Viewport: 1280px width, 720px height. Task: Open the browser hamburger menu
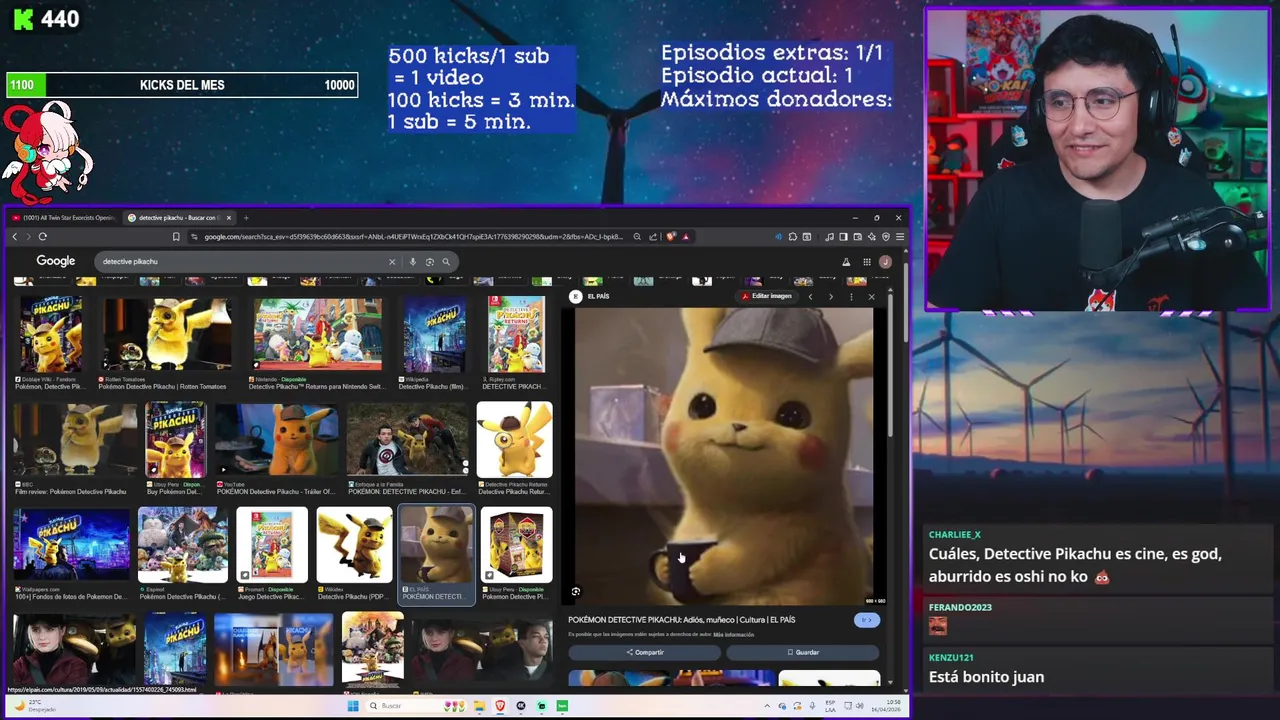tap(900, 237)
